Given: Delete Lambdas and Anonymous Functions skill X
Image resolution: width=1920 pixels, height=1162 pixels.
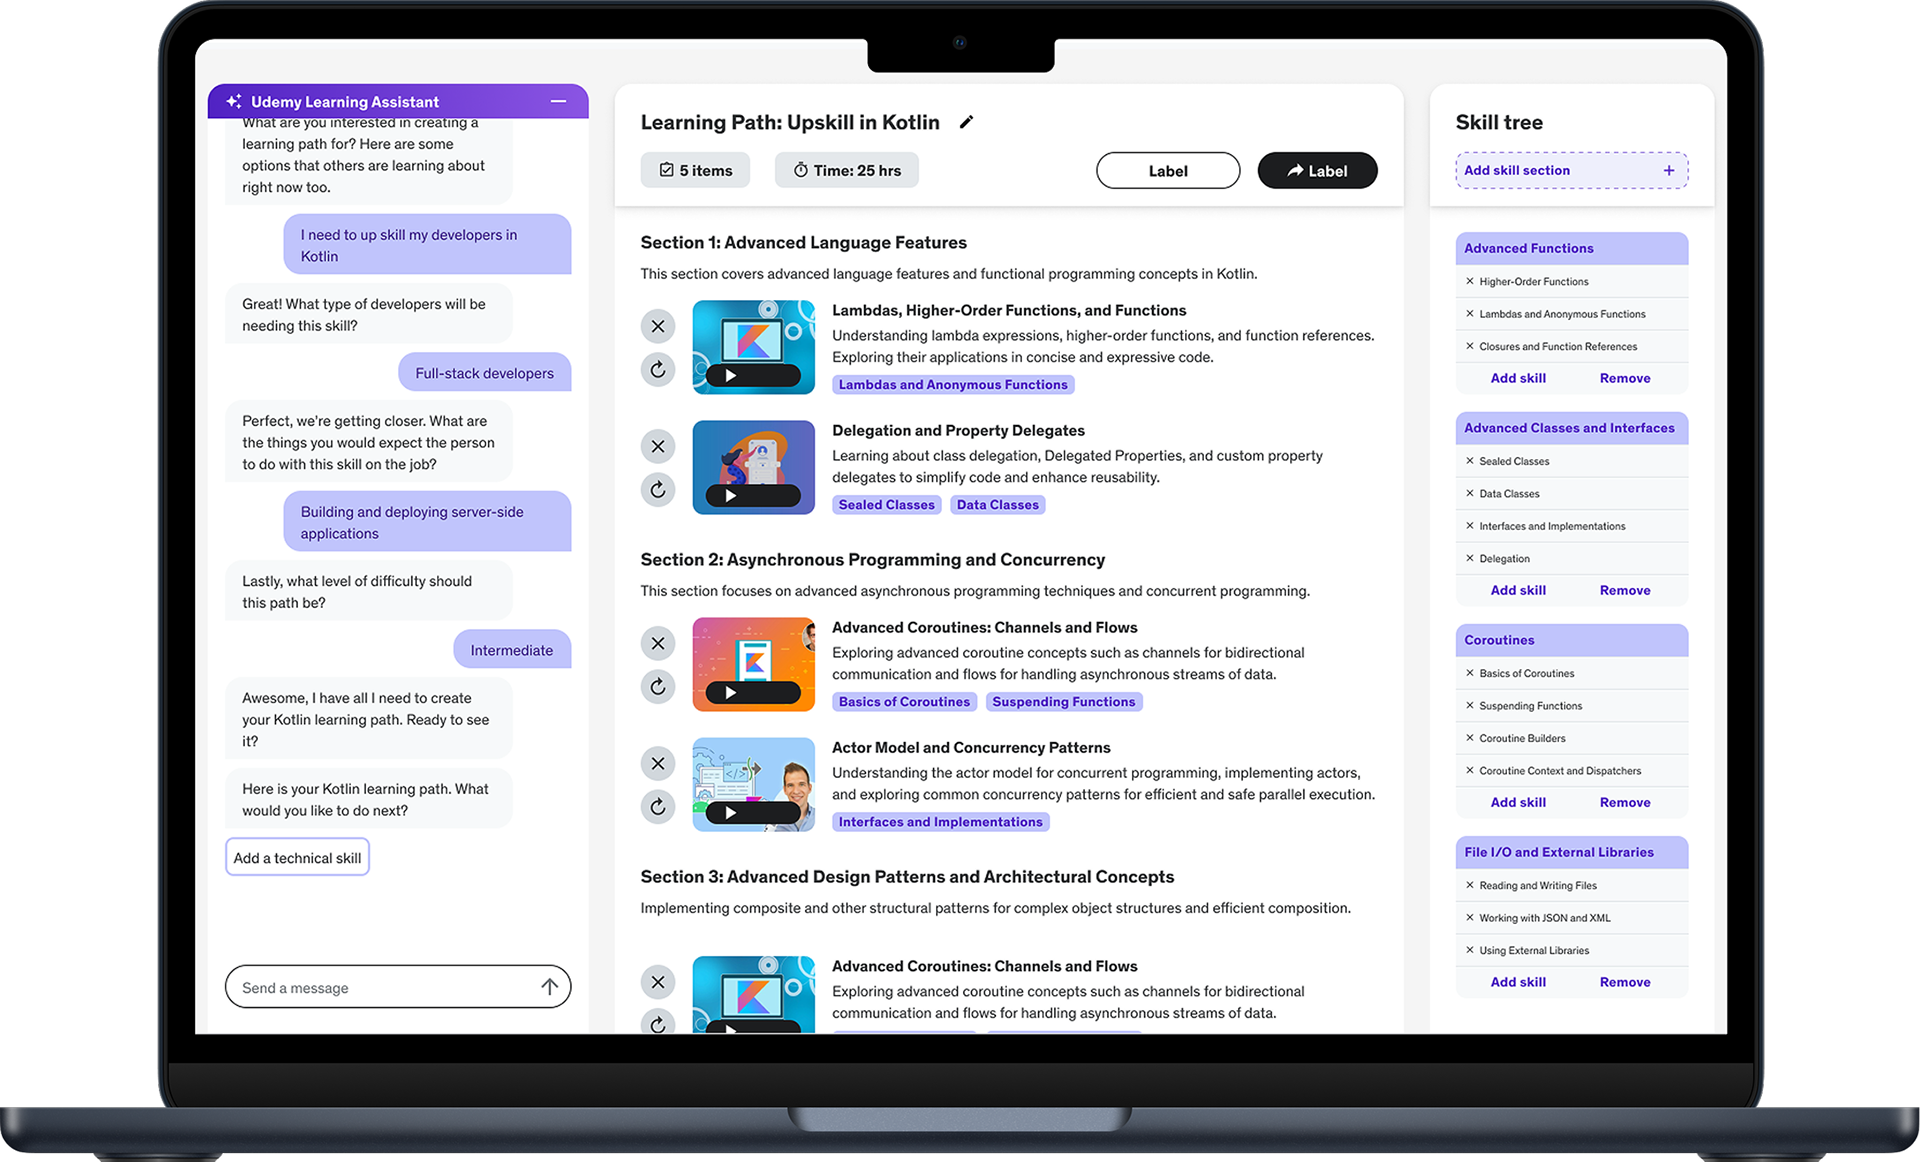Looking at the screenshot, I should point(1470,314).
